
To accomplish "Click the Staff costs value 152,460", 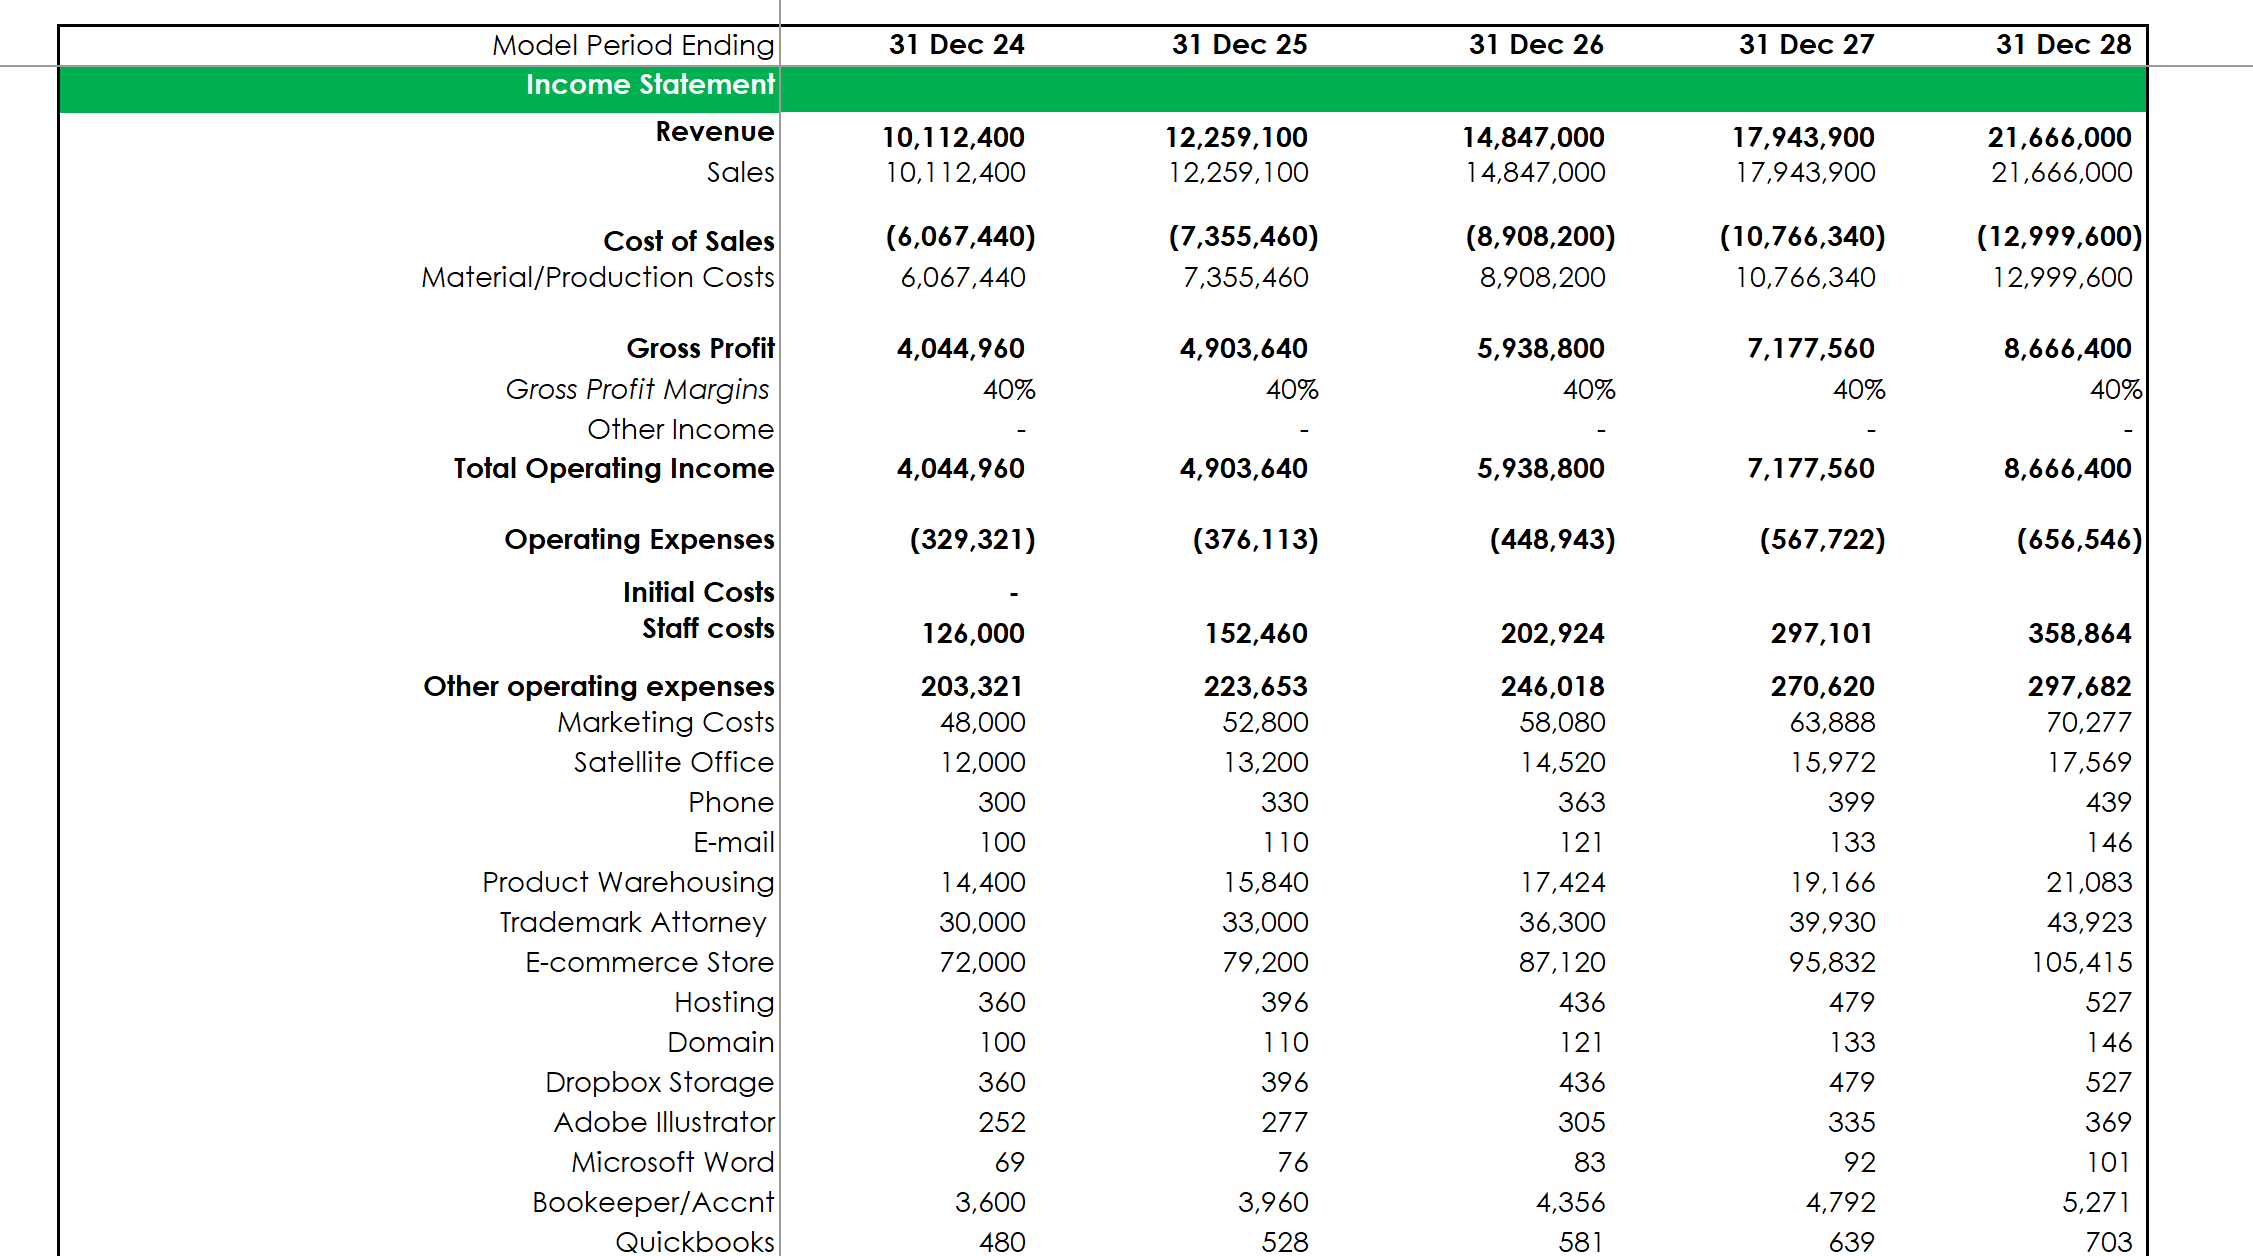I will click(x=1256, y=633).
